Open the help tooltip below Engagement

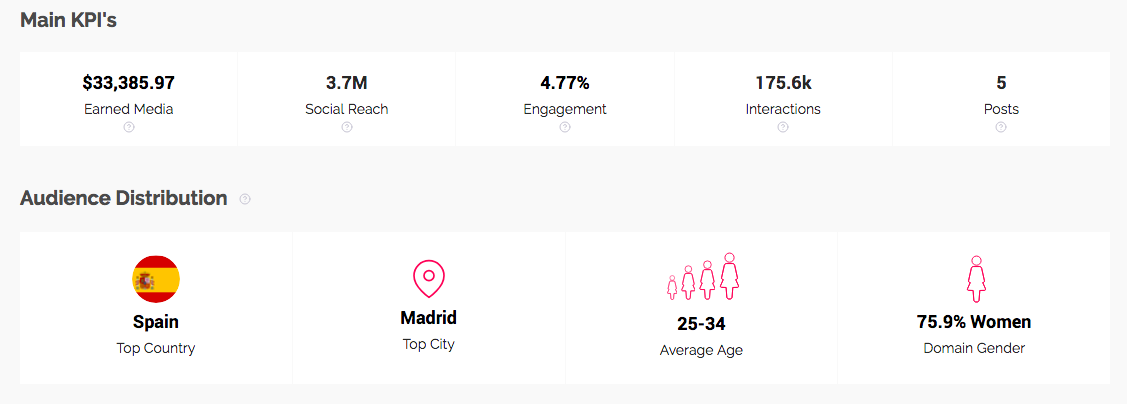point(565,127)
